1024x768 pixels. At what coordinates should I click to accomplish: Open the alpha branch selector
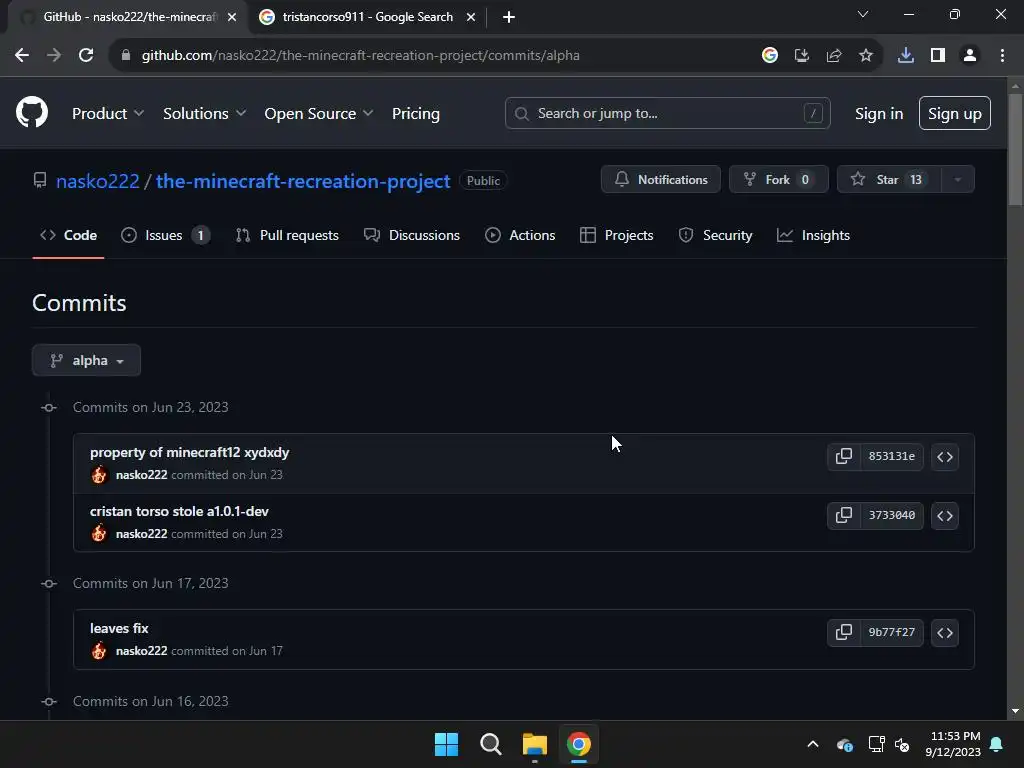(x=86, y=360)
